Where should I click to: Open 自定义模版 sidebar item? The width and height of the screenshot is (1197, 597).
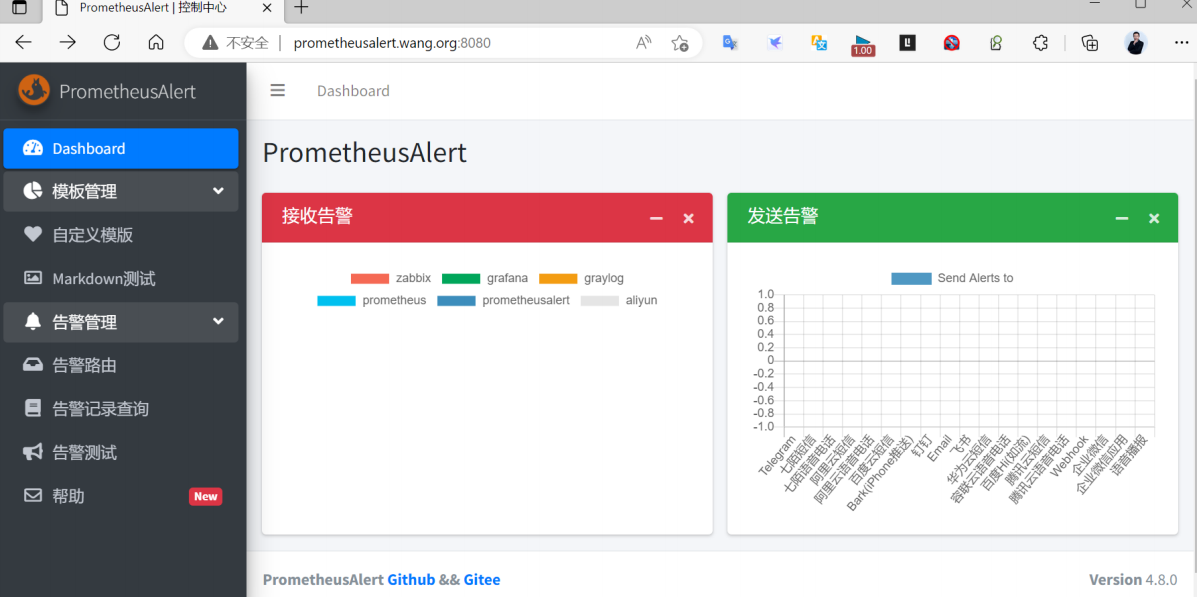tap(121, 234)
